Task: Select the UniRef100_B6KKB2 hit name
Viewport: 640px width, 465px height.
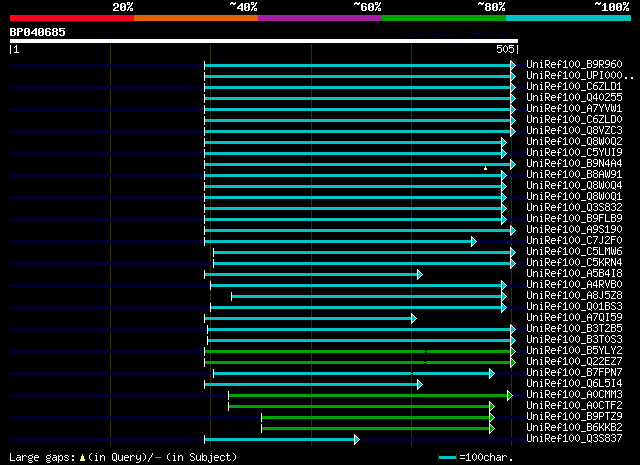Action: pos(574,427)
